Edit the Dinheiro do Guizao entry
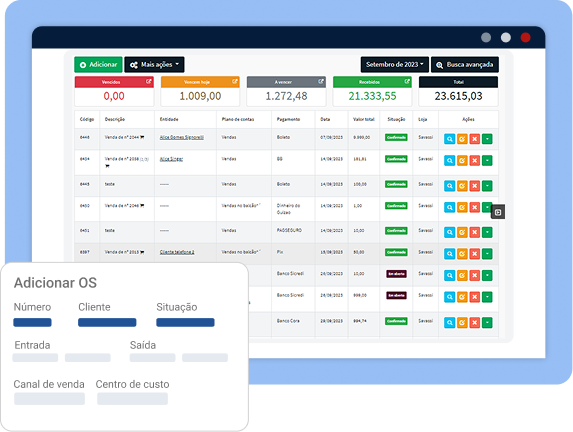The image size is (573, 432). pos(462,207)
